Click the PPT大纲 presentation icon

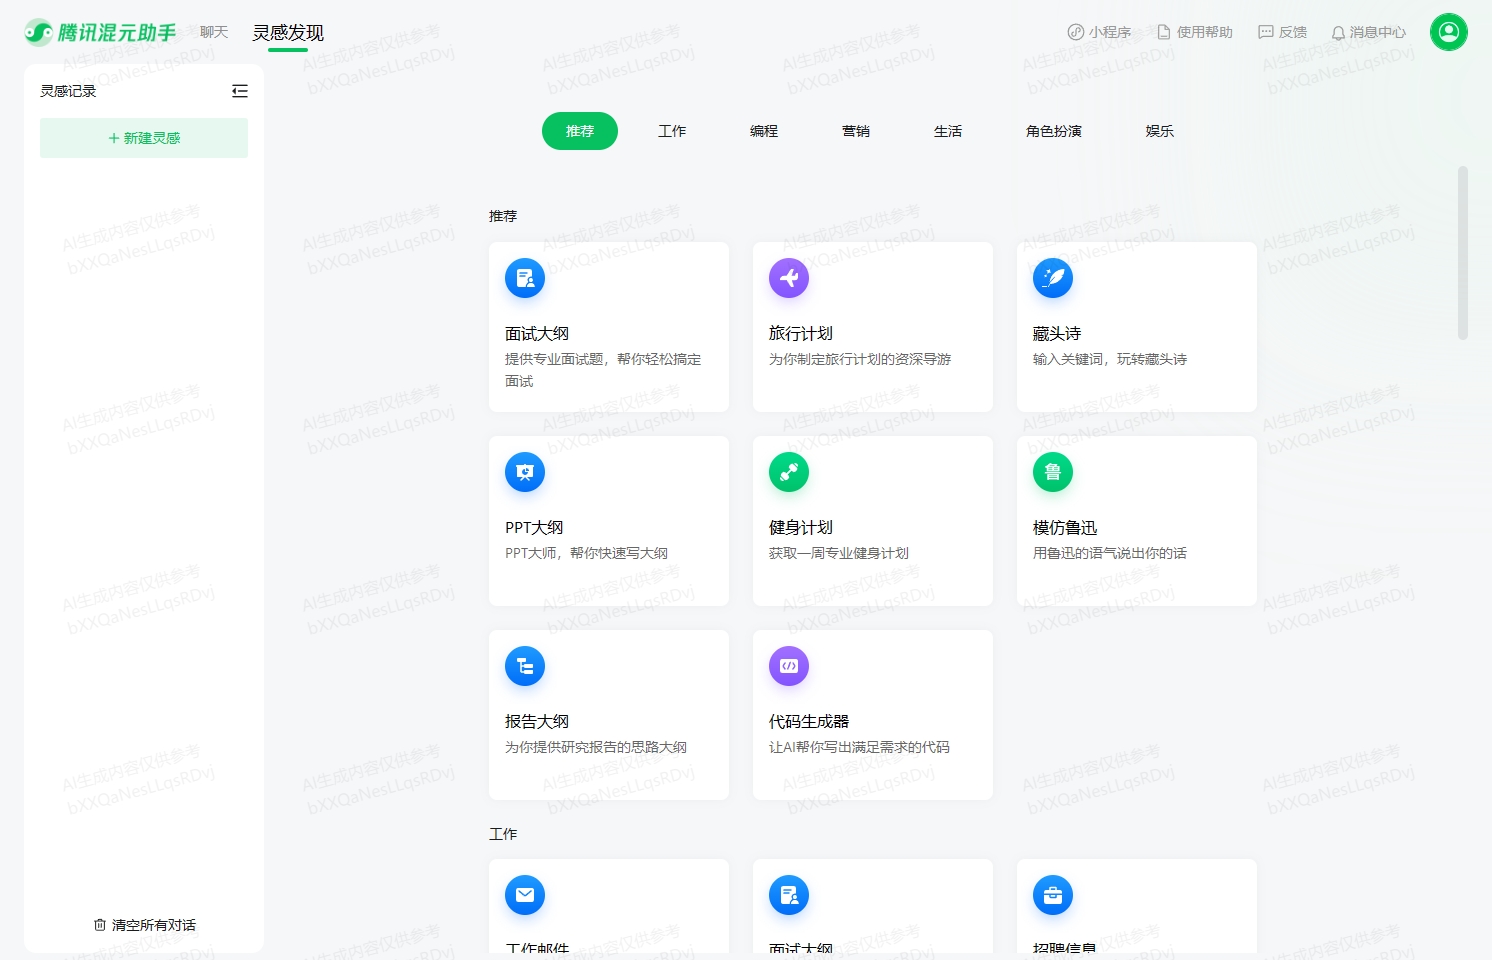click(x=525, y=472)
